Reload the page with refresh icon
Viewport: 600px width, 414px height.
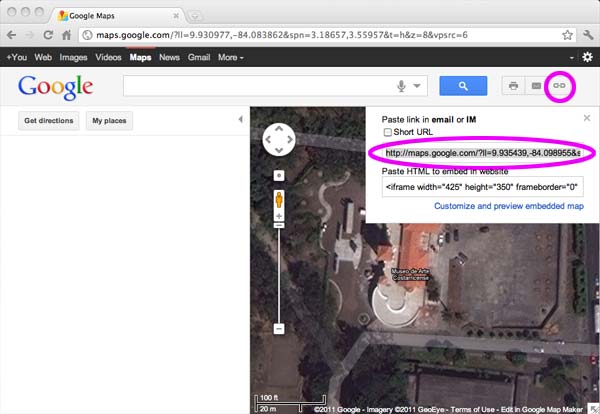(x=48, y=35)
